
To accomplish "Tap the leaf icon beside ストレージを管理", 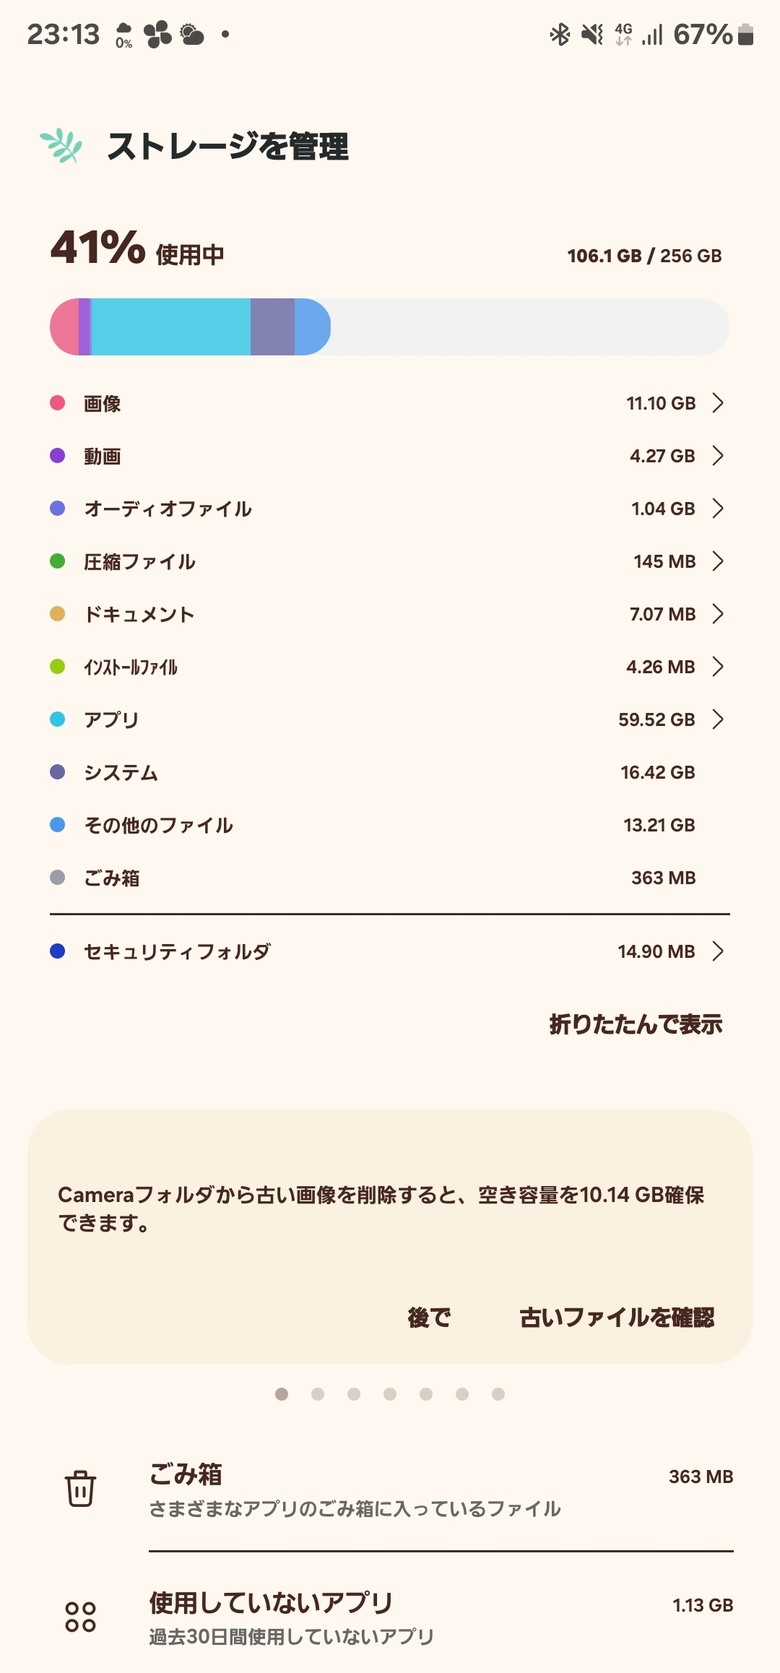I will (x=61, y=146).
